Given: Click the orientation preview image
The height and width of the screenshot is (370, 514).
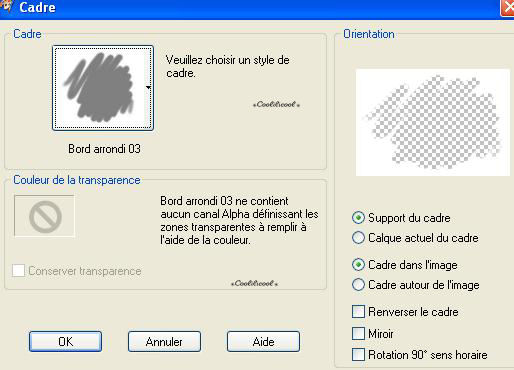Looking at the screenshot, I should (x=433, y=122).
